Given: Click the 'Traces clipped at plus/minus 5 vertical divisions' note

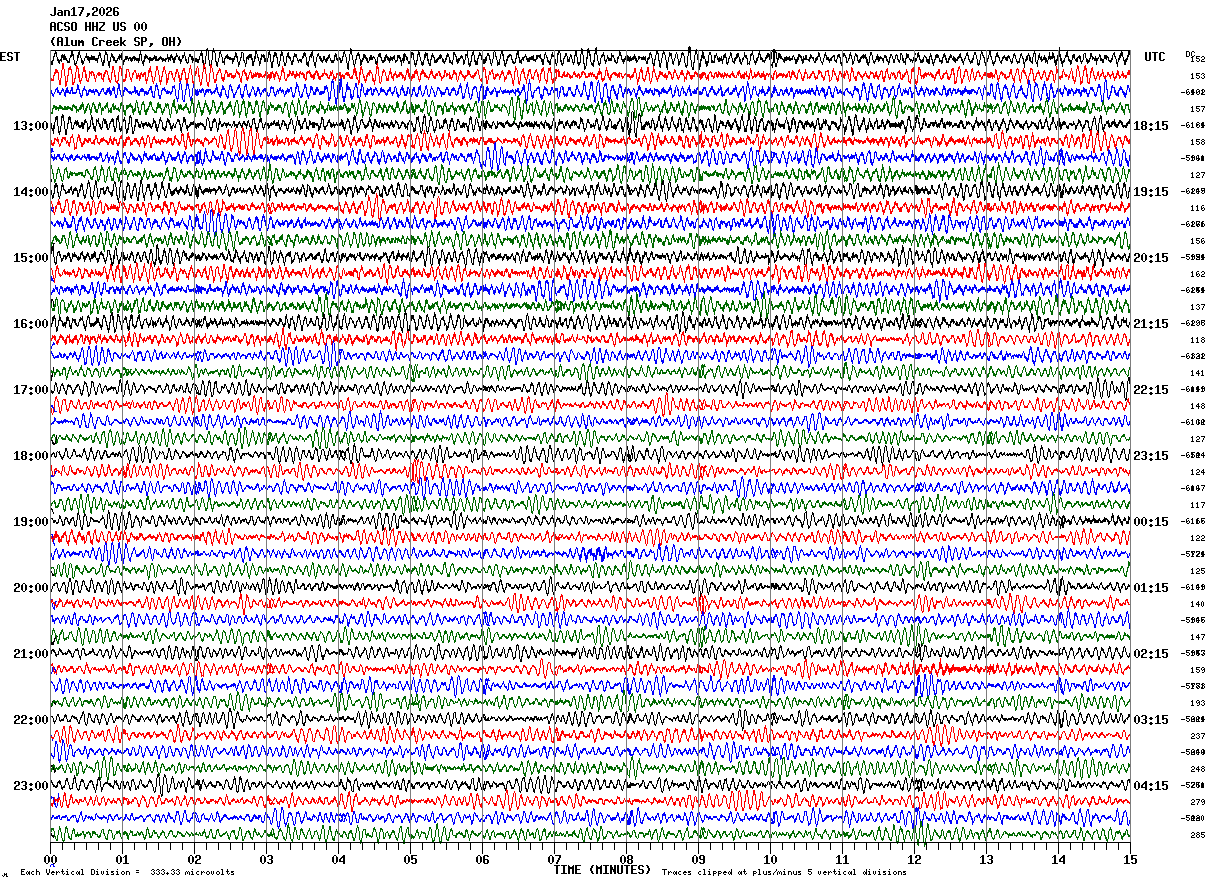Looking at the screenshot, I should (784, 873).
